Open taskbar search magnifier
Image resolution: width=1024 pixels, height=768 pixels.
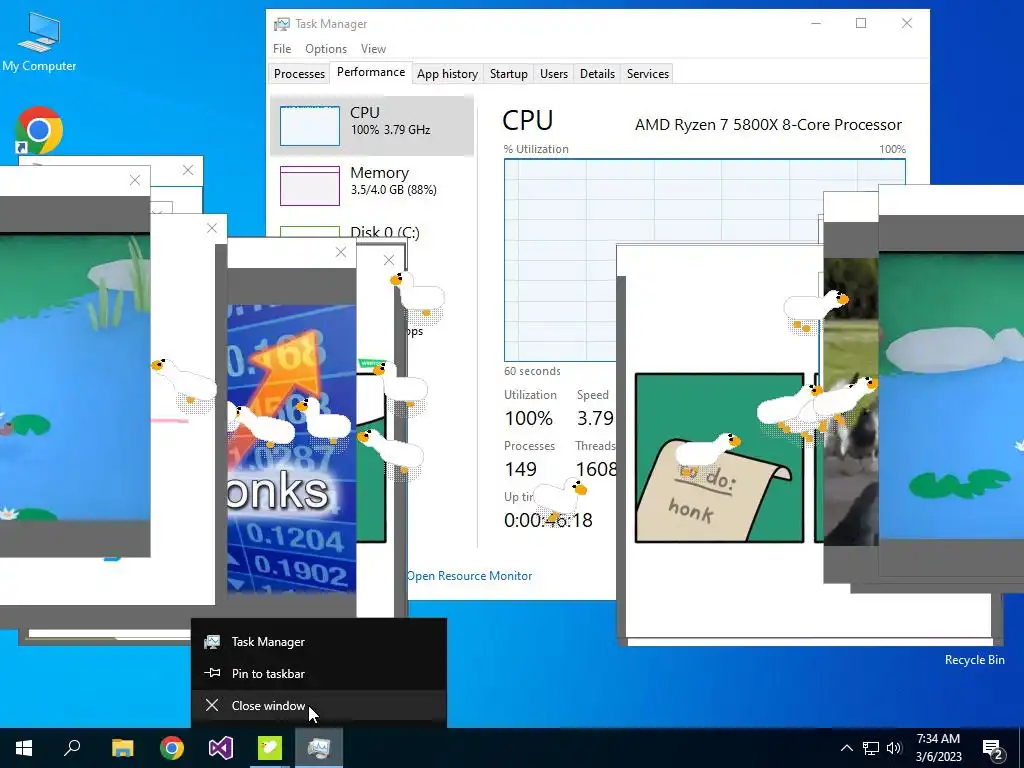(x=72, y=748)
